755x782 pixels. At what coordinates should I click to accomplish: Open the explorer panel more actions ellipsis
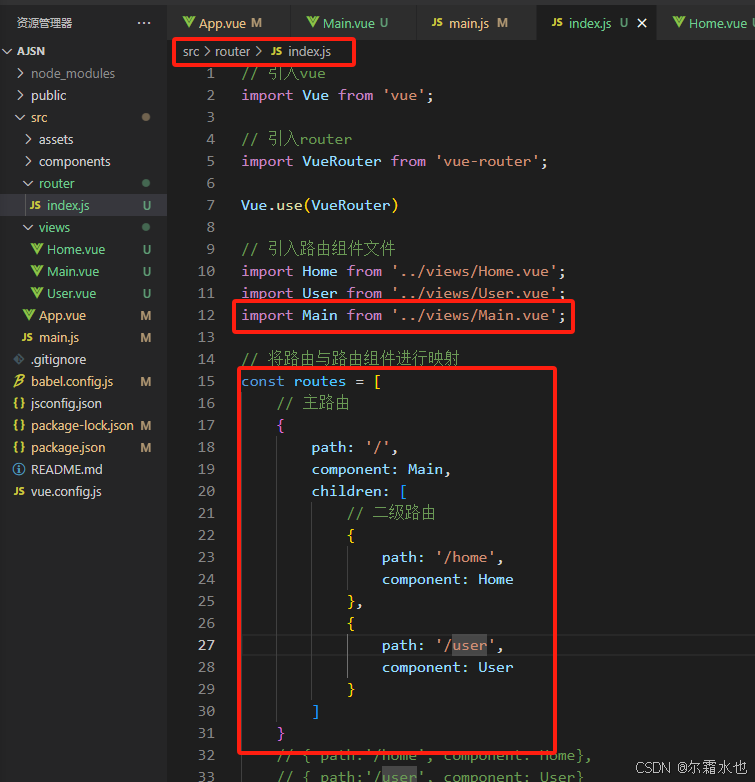pos(144,23)
